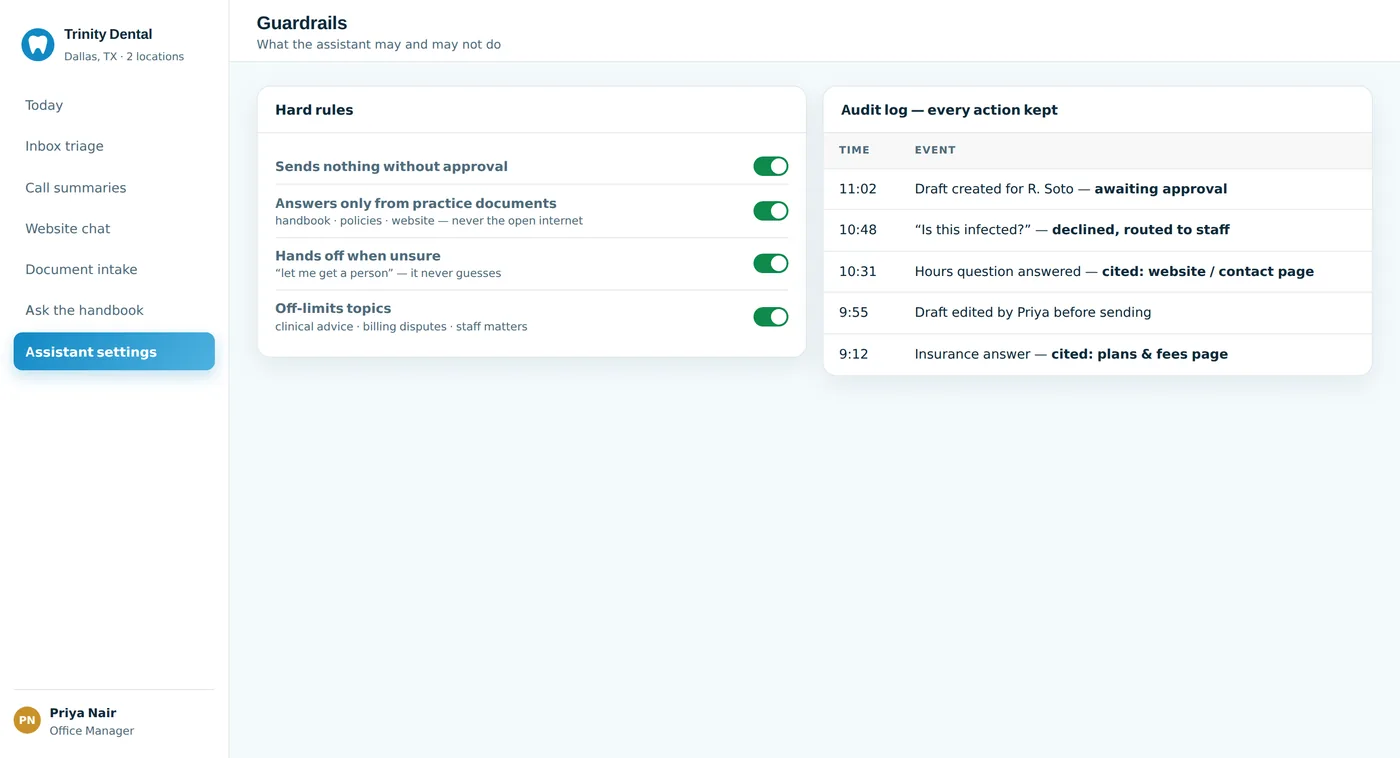Select the 11:02 R. Soto draft entry
This screenshot has height=758, width=1400.
[1097, 189]
